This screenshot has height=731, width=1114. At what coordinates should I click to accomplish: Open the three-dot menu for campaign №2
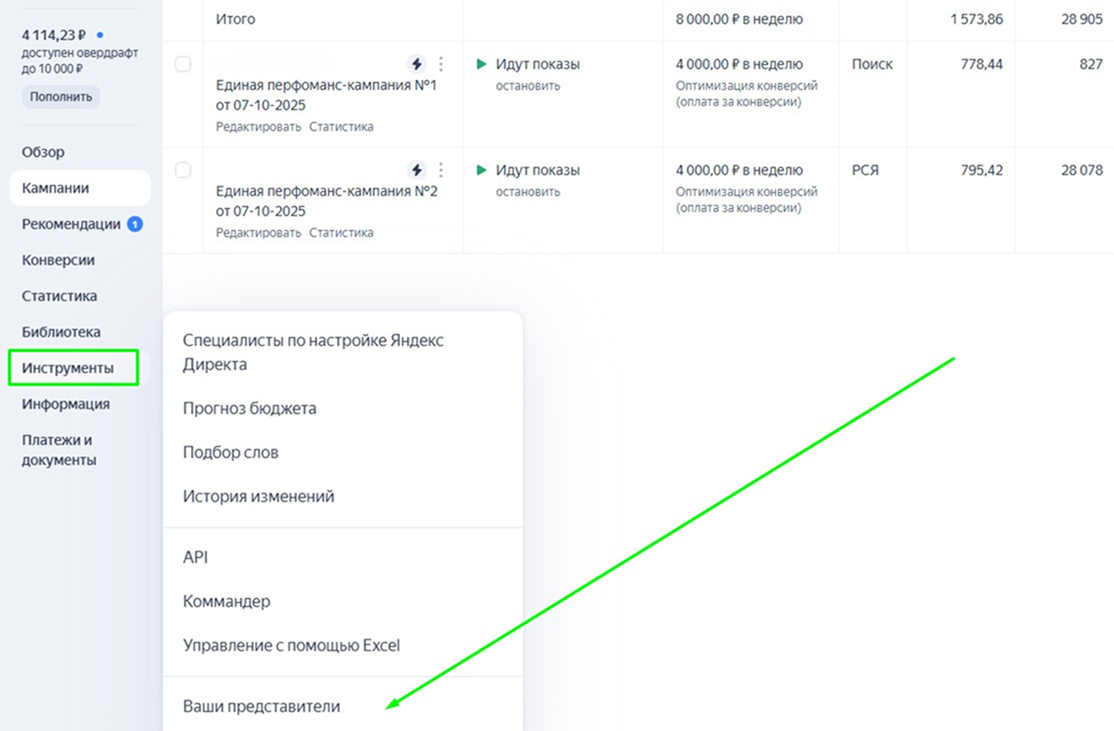tap(441, 170)
